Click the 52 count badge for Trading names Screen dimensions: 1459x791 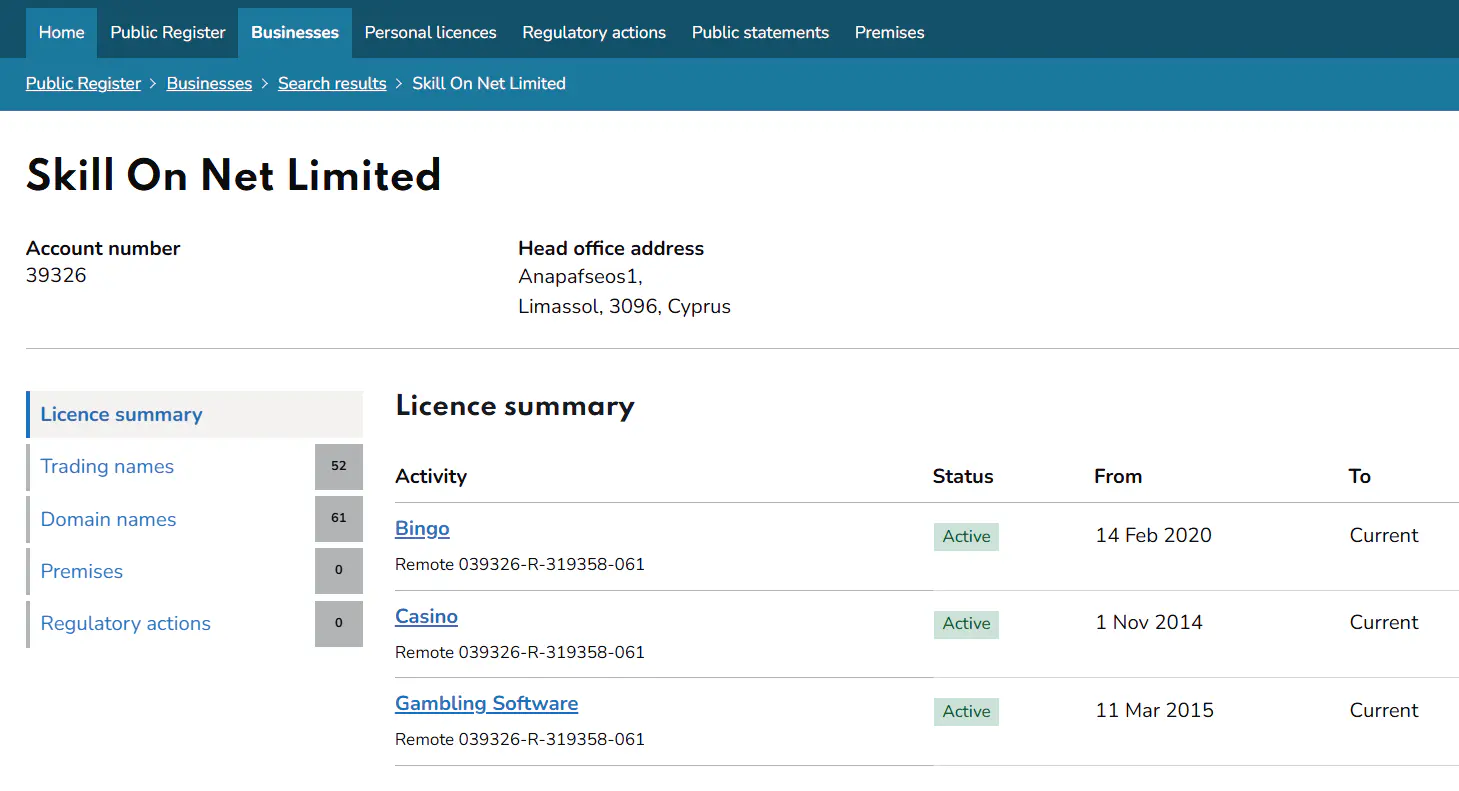339,467
